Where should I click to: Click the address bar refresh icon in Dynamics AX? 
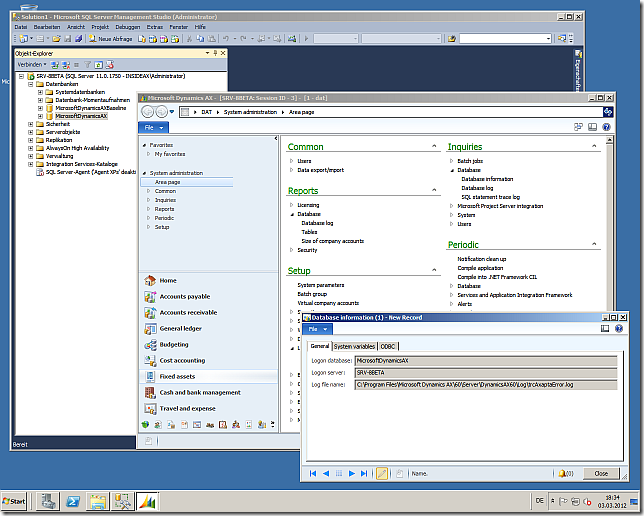(608, 112)
